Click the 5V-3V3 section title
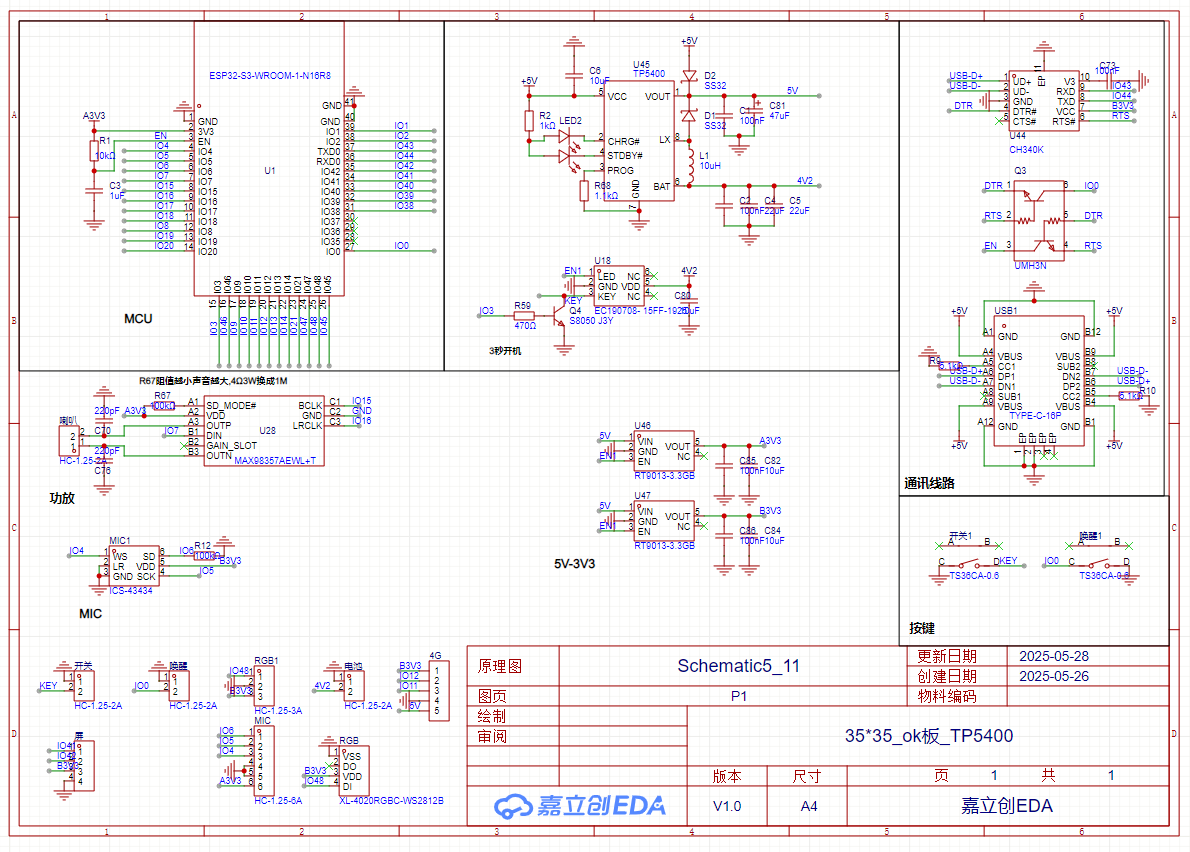This screenshot has height=852, width=1190. (x=575, y=564)
